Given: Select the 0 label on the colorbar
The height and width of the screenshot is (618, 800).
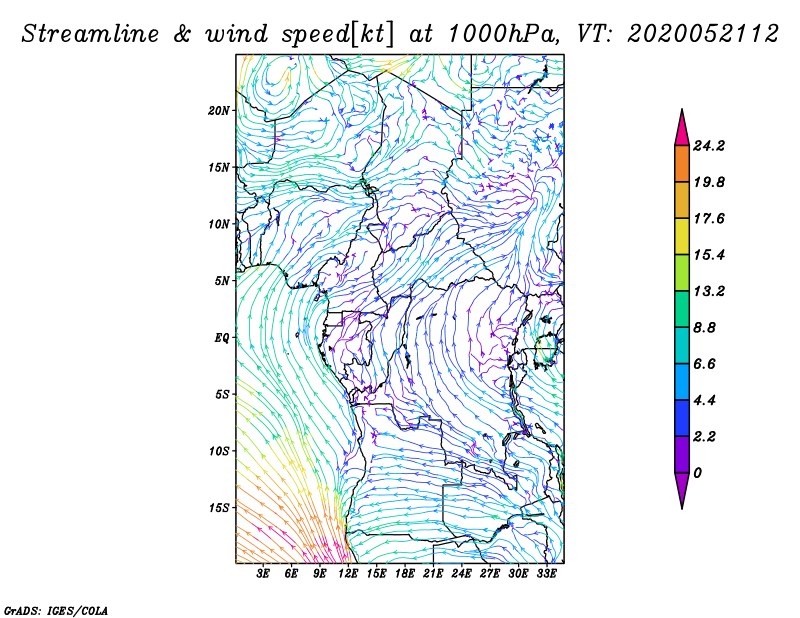Looking at the screenshot, I should pos(697,472).
